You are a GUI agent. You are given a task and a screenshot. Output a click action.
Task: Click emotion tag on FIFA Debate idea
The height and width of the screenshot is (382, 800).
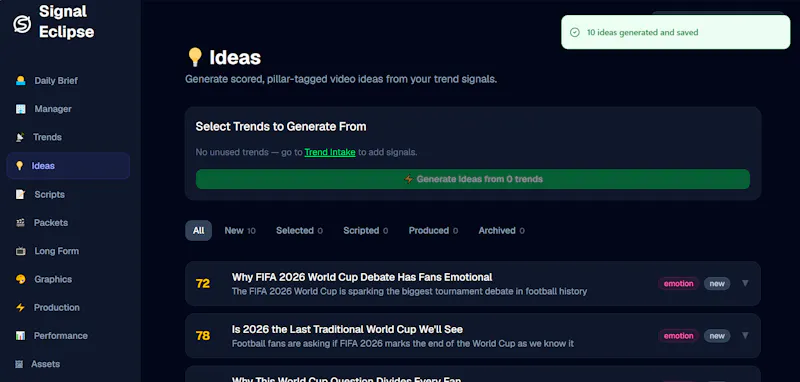679,284
